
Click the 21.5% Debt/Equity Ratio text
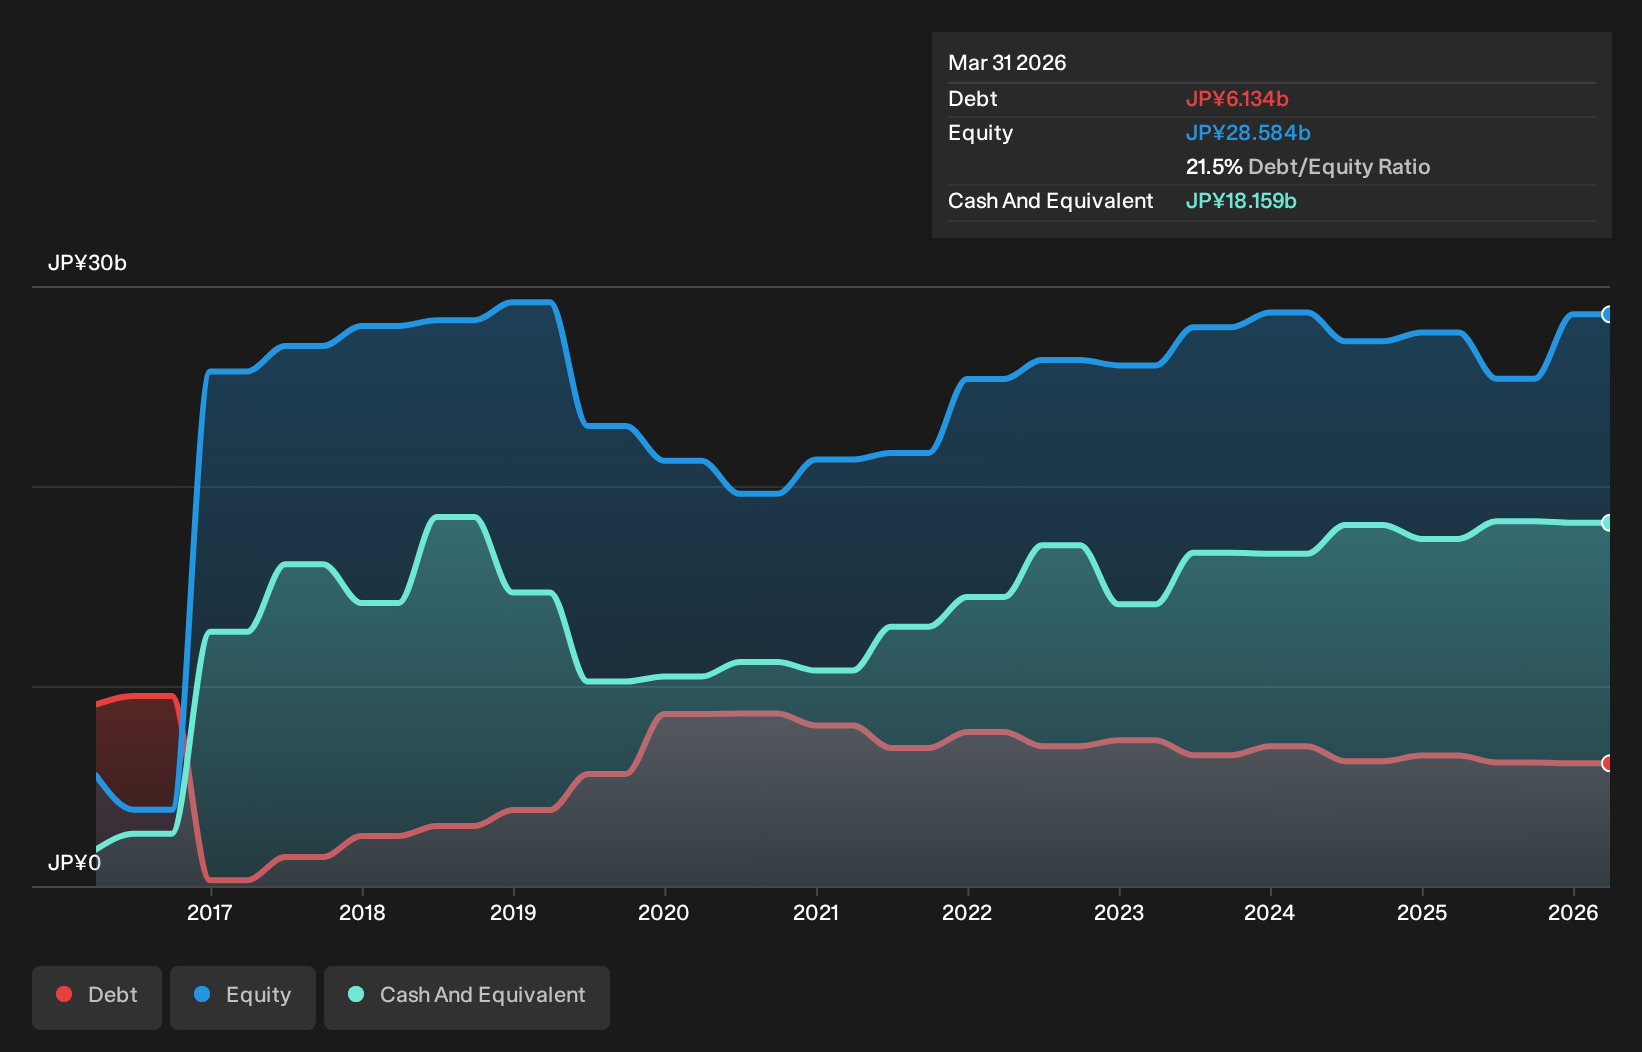[1308, 166]
